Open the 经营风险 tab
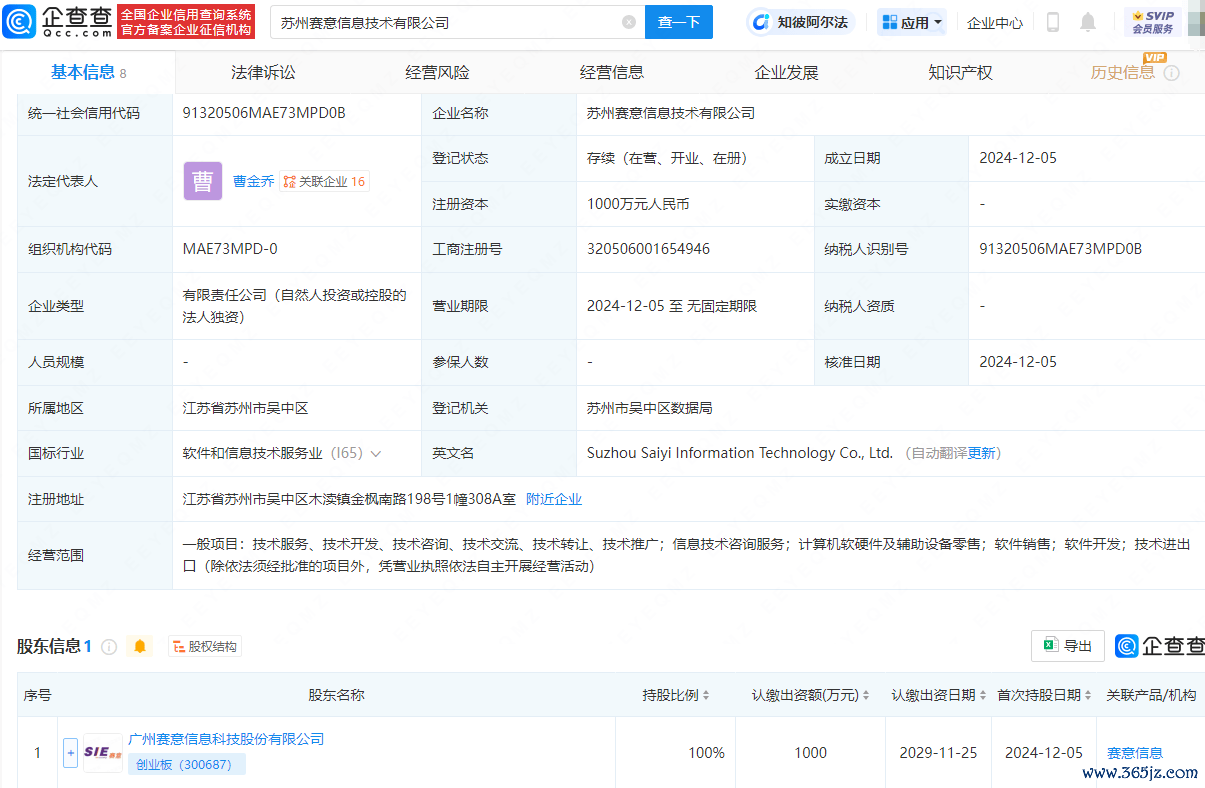Screen dimensions: 1205x788 [437, 73]
